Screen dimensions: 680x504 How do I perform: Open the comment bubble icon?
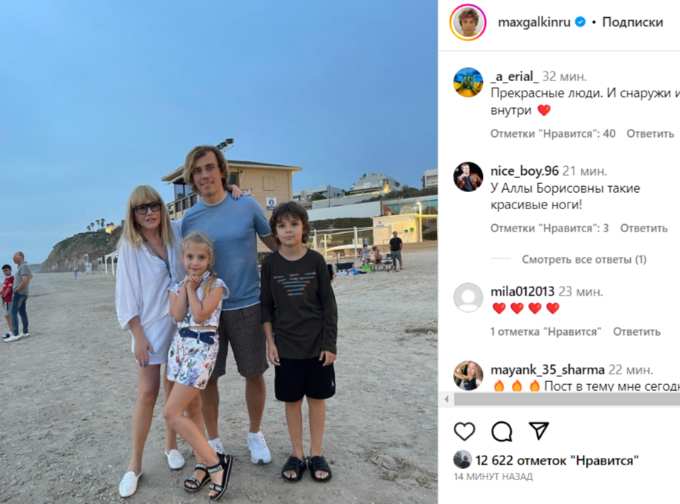pos(502,432)
